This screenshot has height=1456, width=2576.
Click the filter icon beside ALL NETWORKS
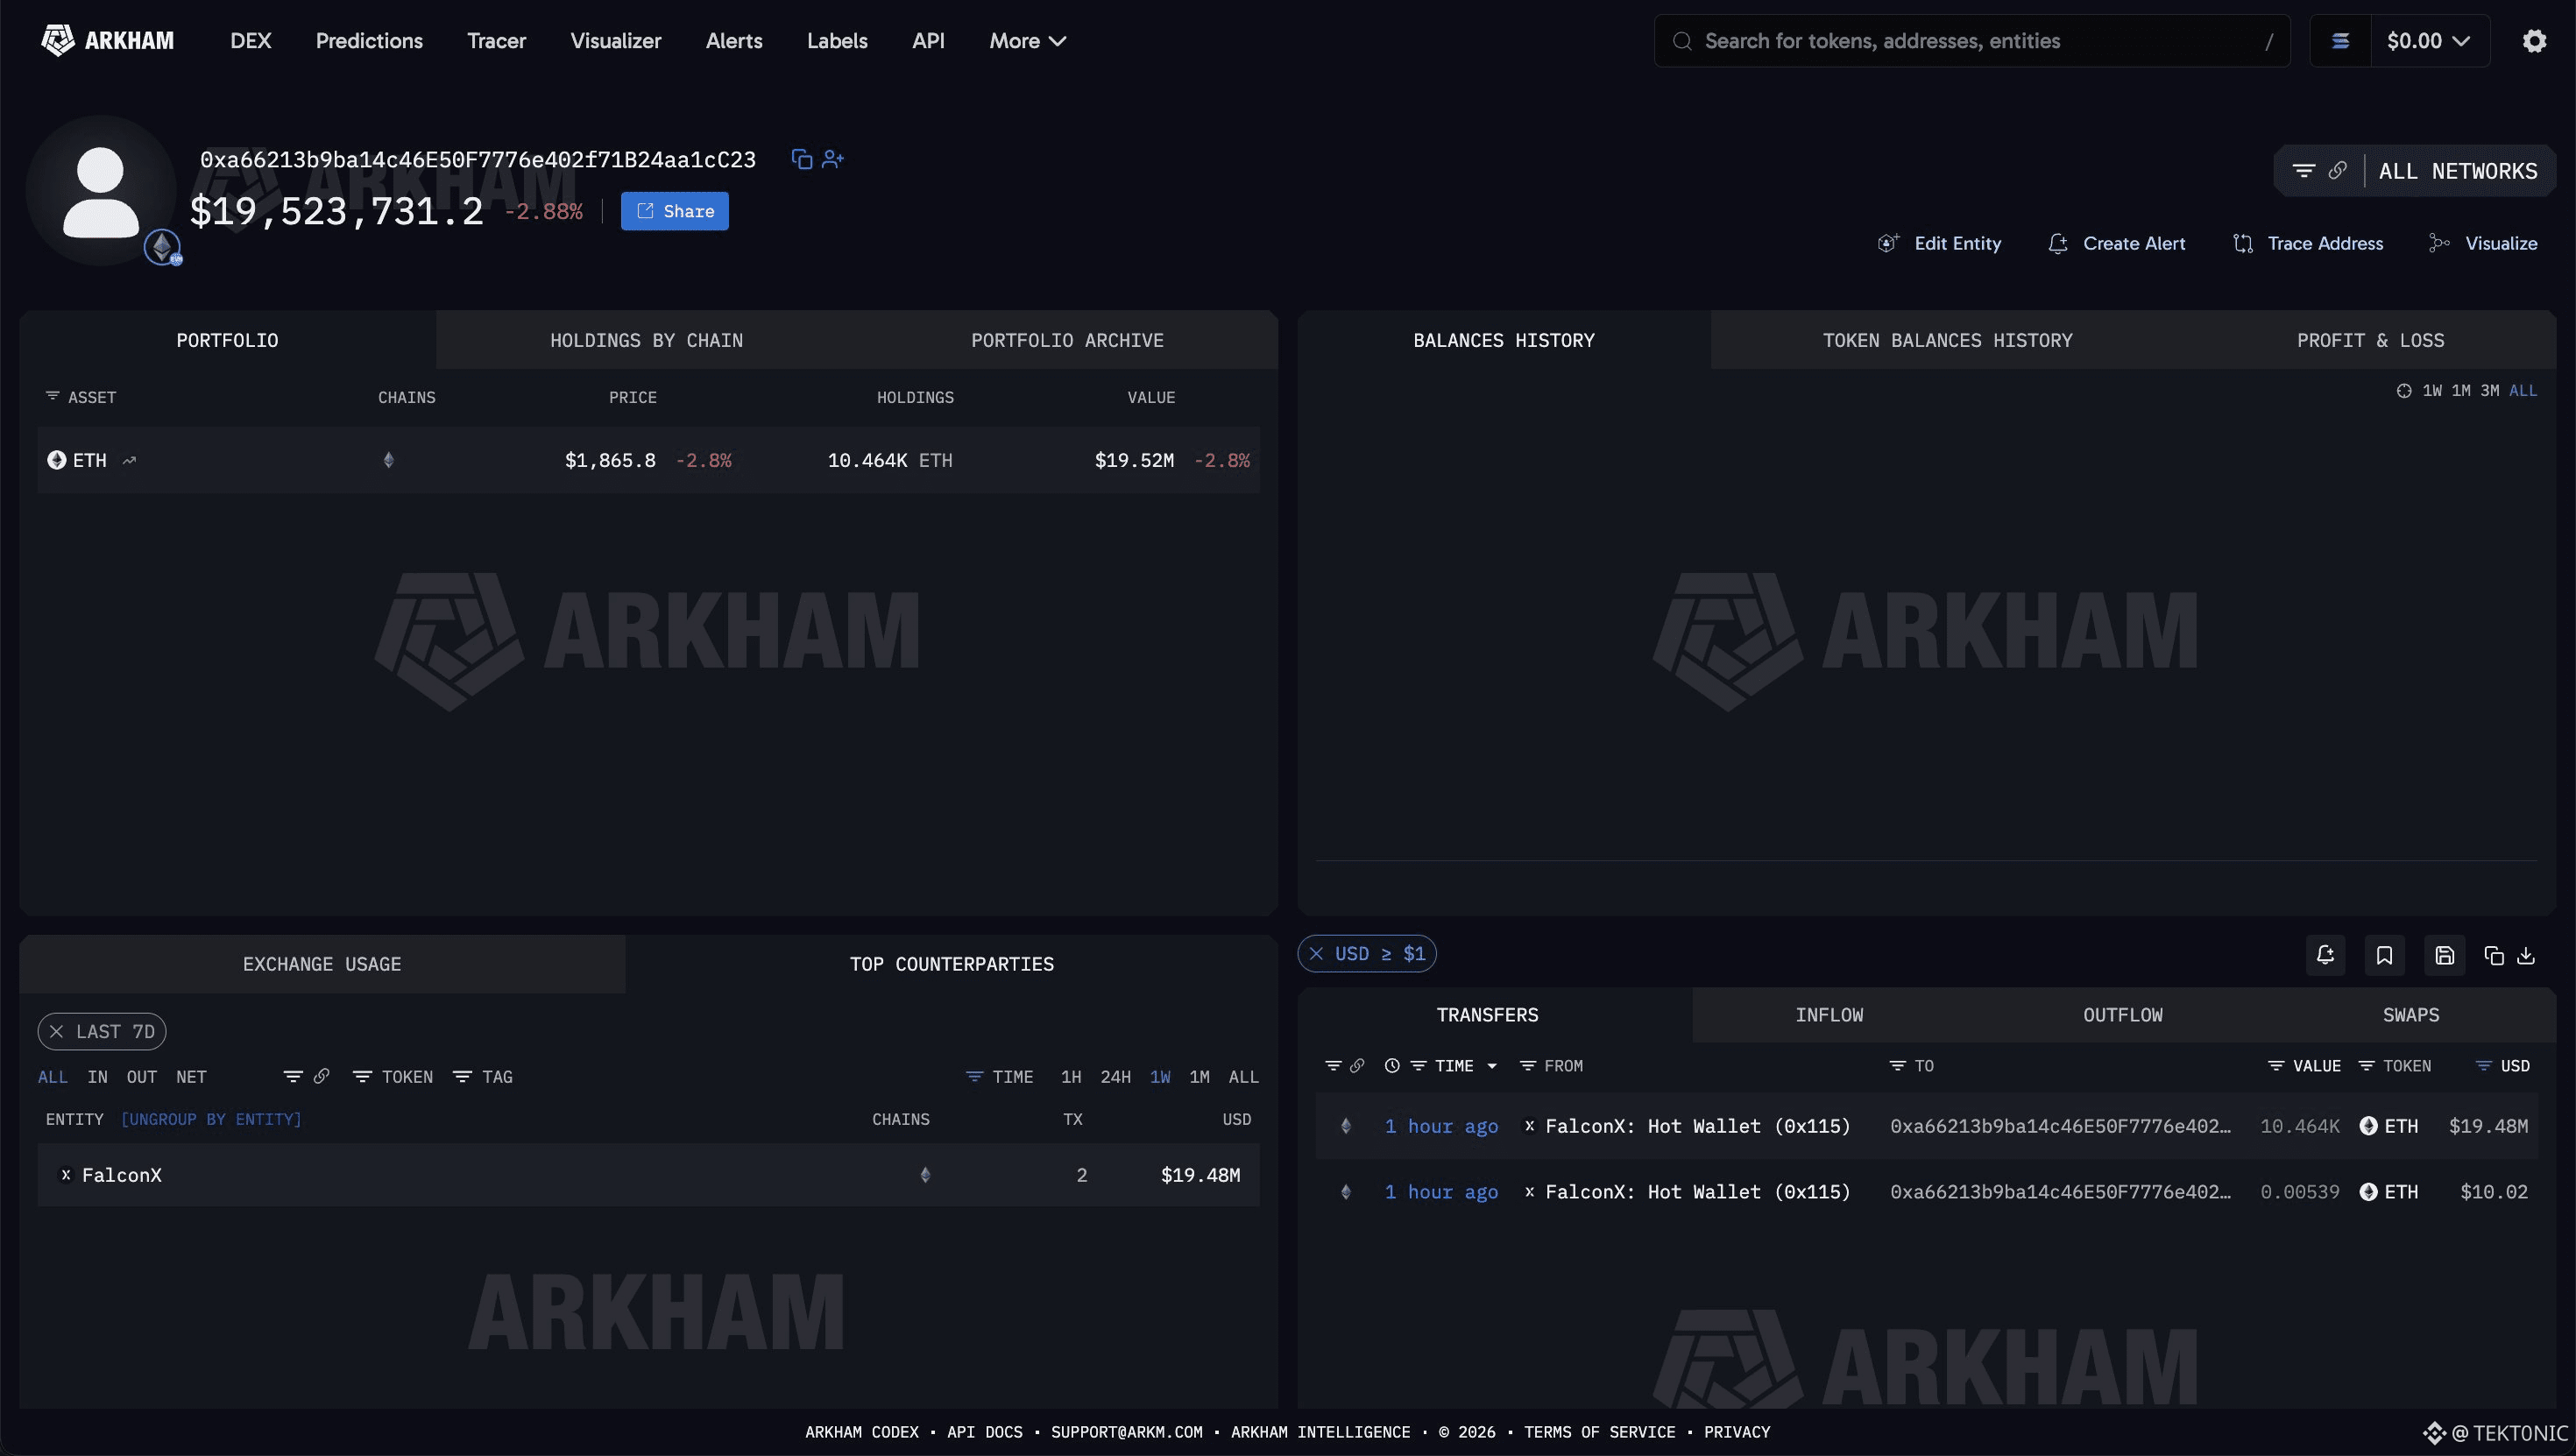[2304, 171]
